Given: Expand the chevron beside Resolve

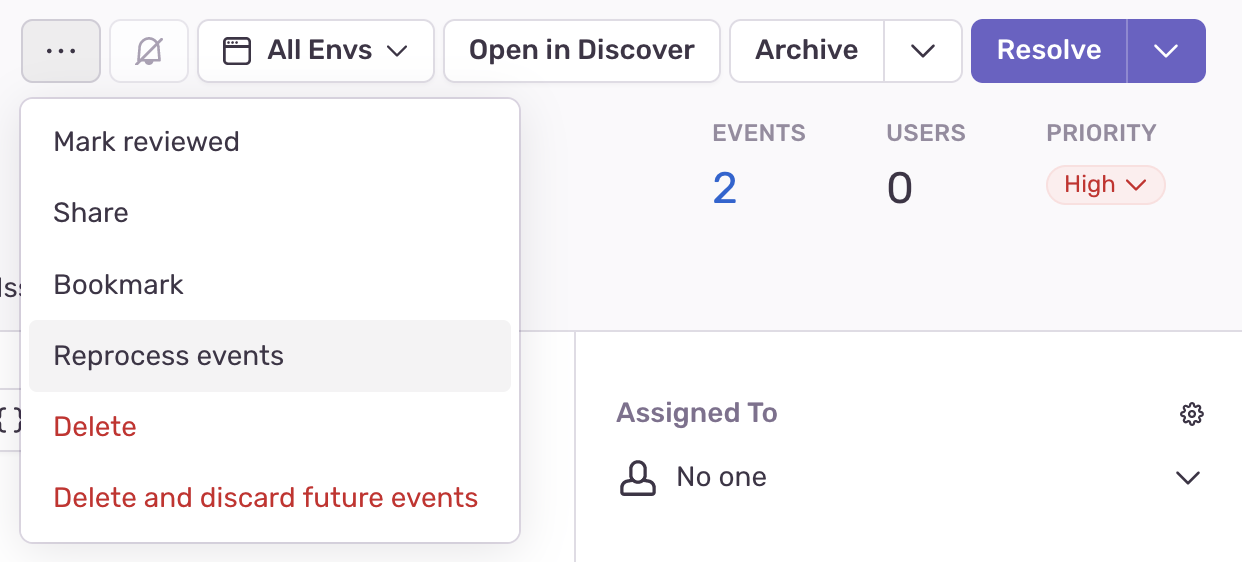Looking at the screenshot, I should (x=1166, y=51).
